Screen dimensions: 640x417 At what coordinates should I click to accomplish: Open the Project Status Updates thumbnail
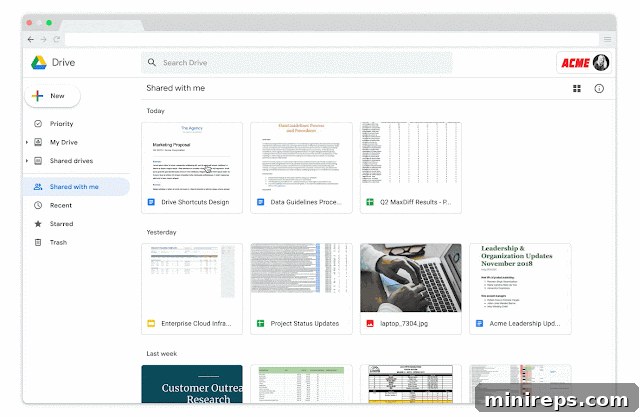click(301, 278)
